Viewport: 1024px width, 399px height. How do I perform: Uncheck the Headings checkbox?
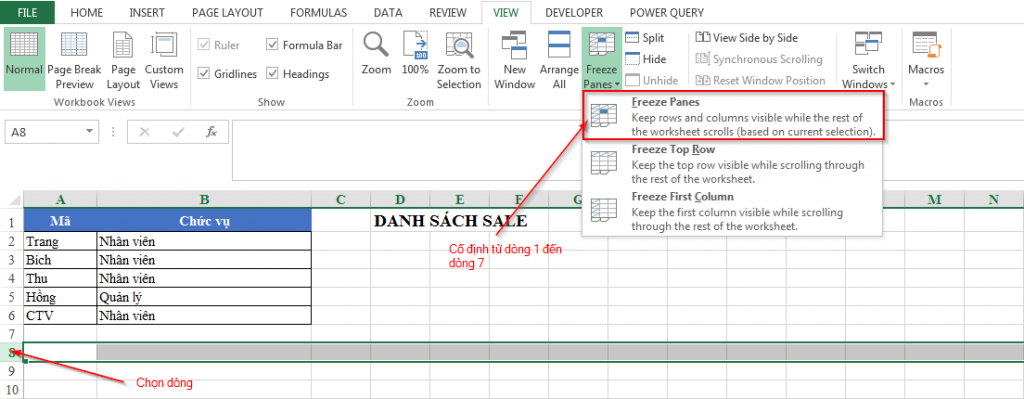(x=272, y=74)
